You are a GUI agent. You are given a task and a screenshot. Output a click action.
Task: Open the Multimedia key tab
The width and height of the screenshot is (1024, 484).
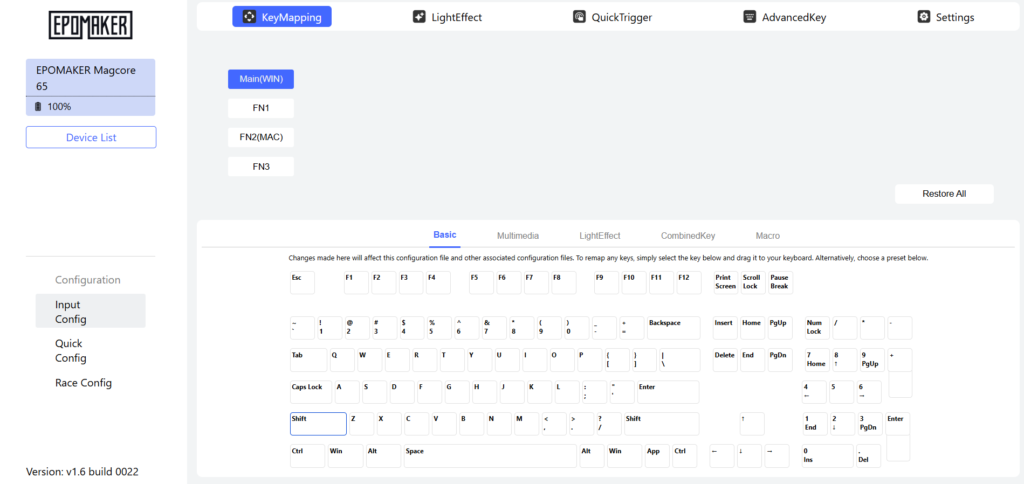[518, 236]
